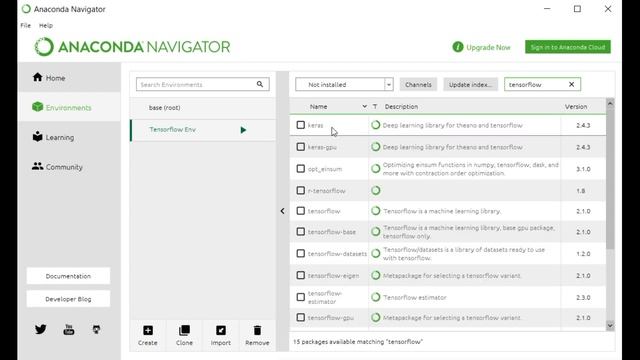Click the package list scroll down arrow
The height and width of the screenshot is (360, 640).
[x=610, y=325]
